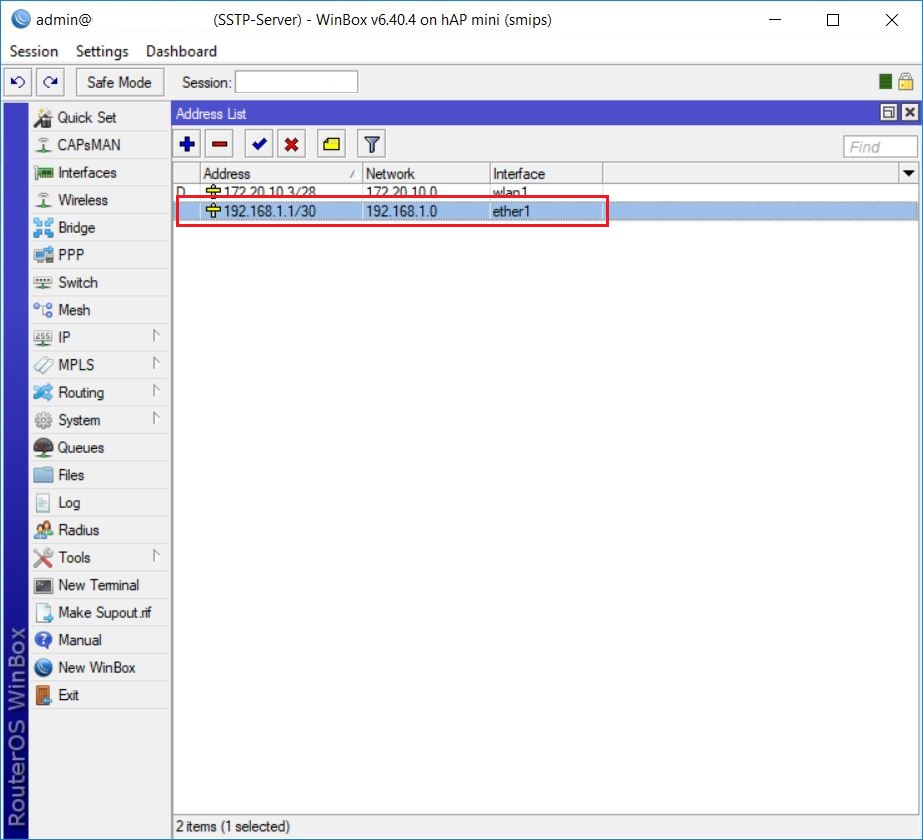
Task: Open Log in sidebar
Action: point(100,503)
